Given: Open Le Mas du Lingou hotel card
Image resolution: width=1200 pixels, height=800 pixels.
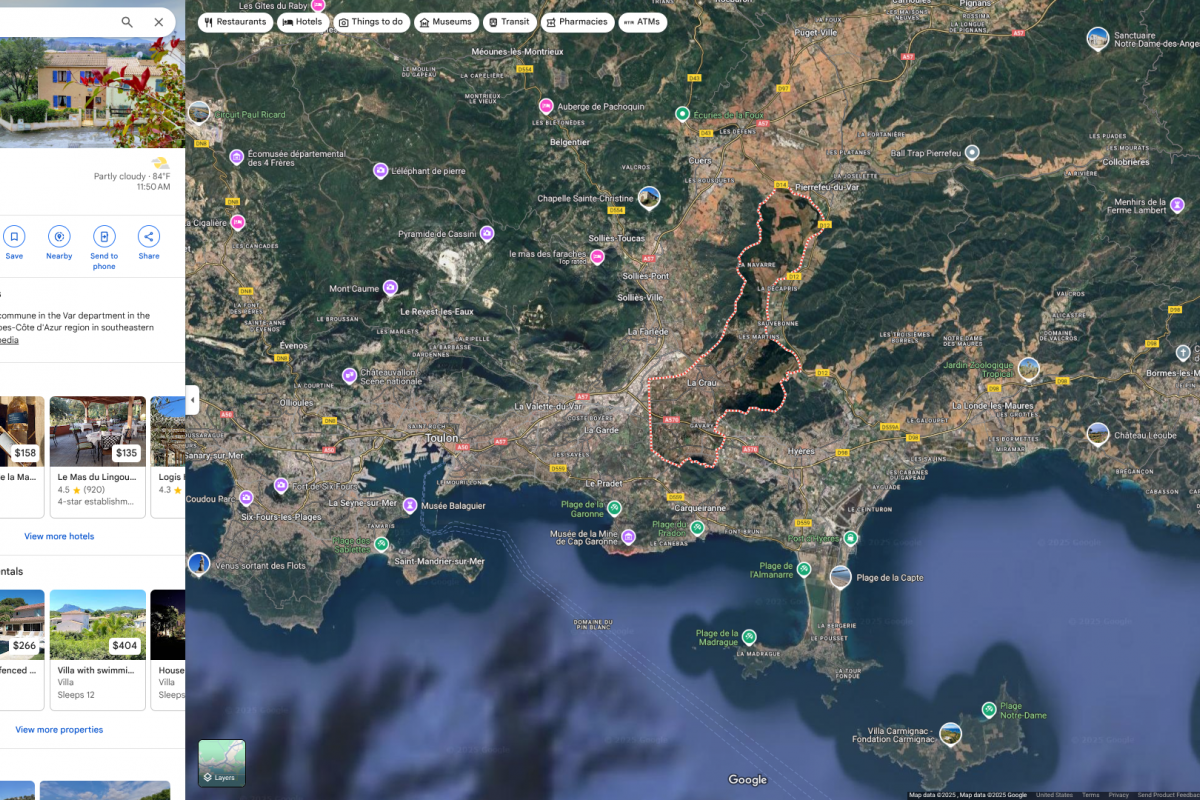Looking at the screenshot, I should (97, 456).
